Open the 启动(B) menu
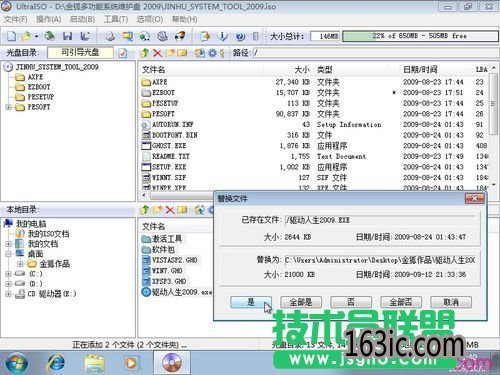This screenshot has width=500, height=375. click(x=82, y=19)
